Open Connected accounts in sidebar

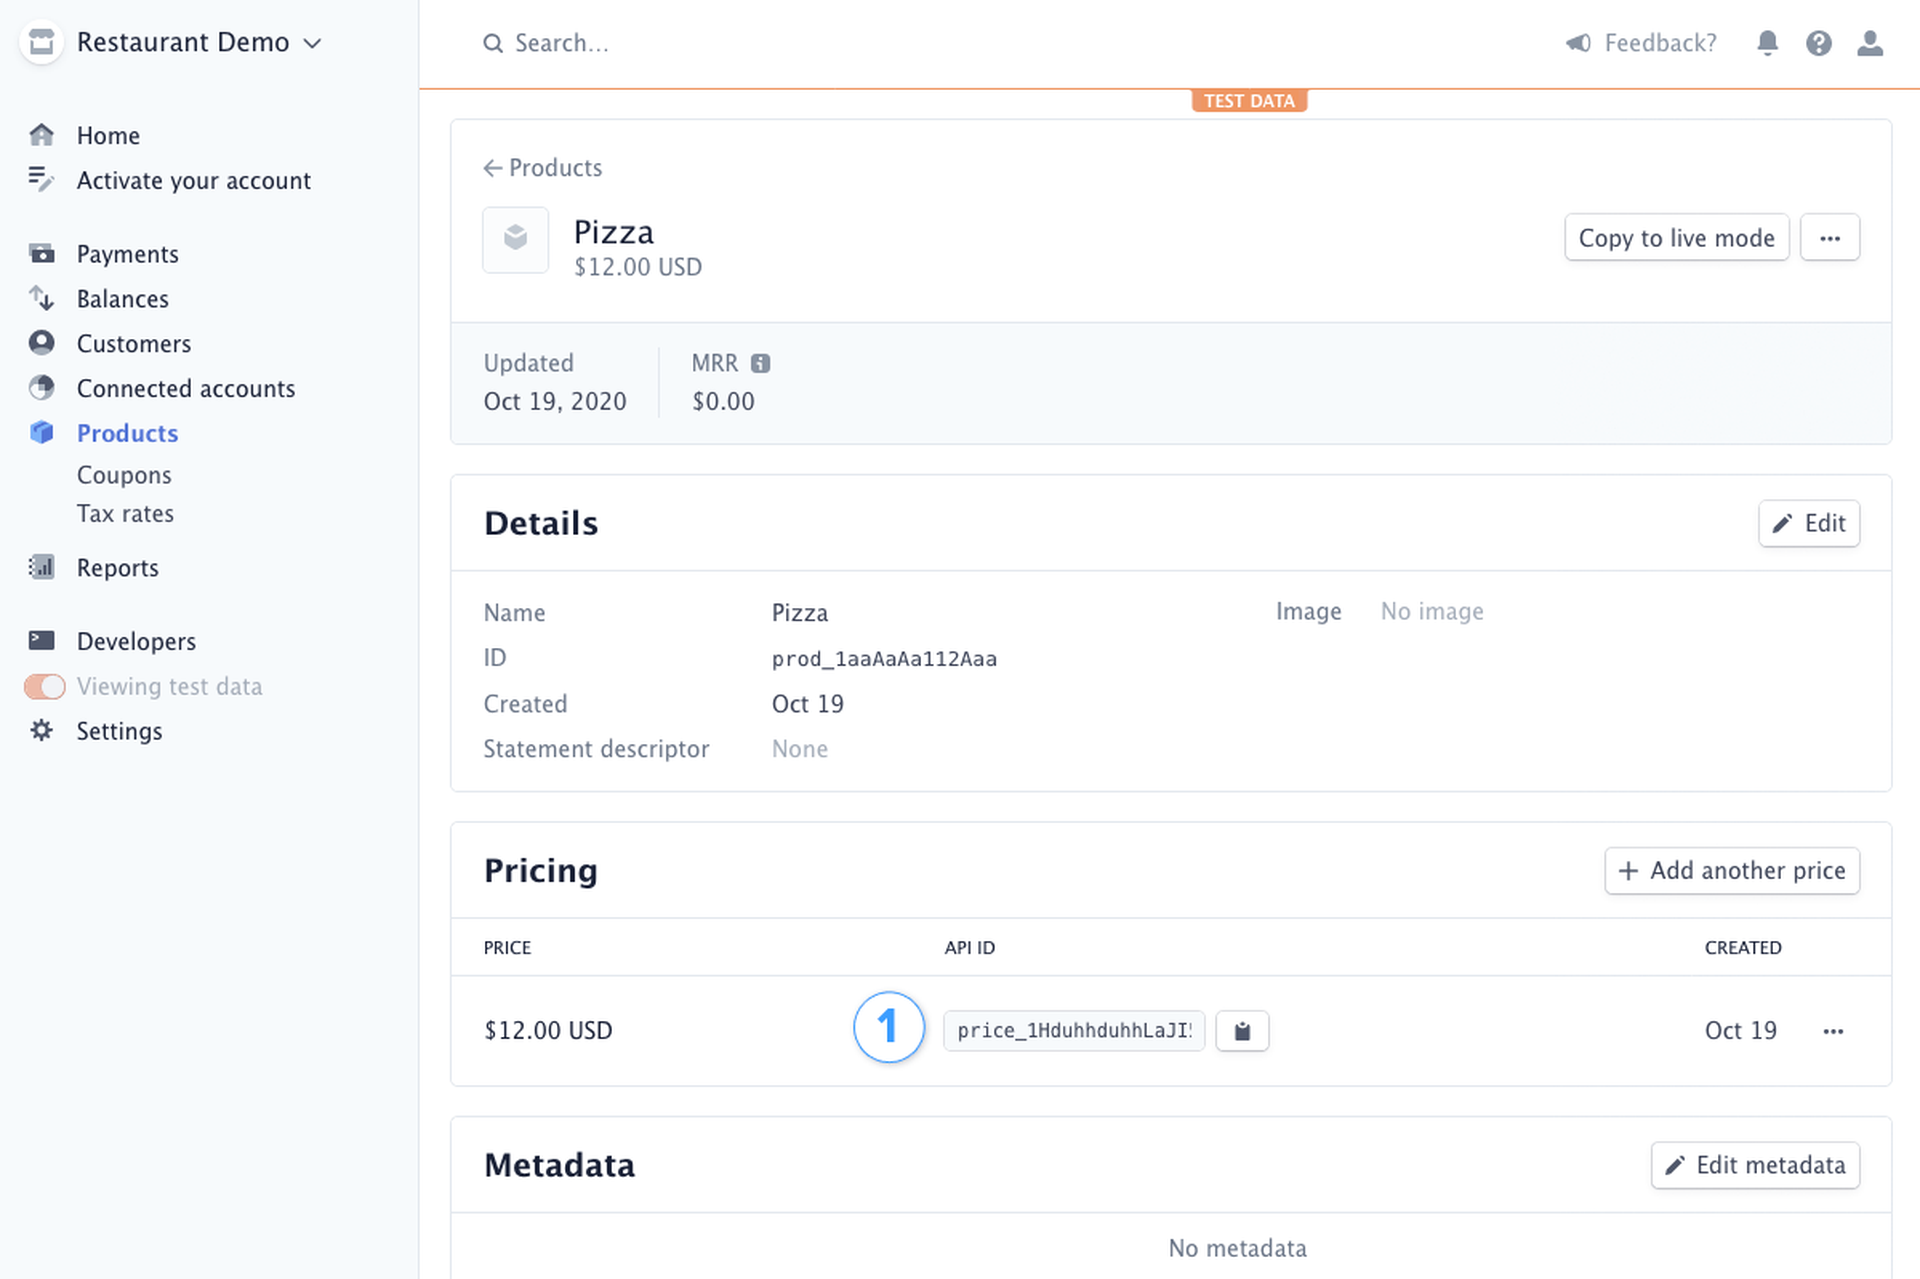[x=186, y=388]
